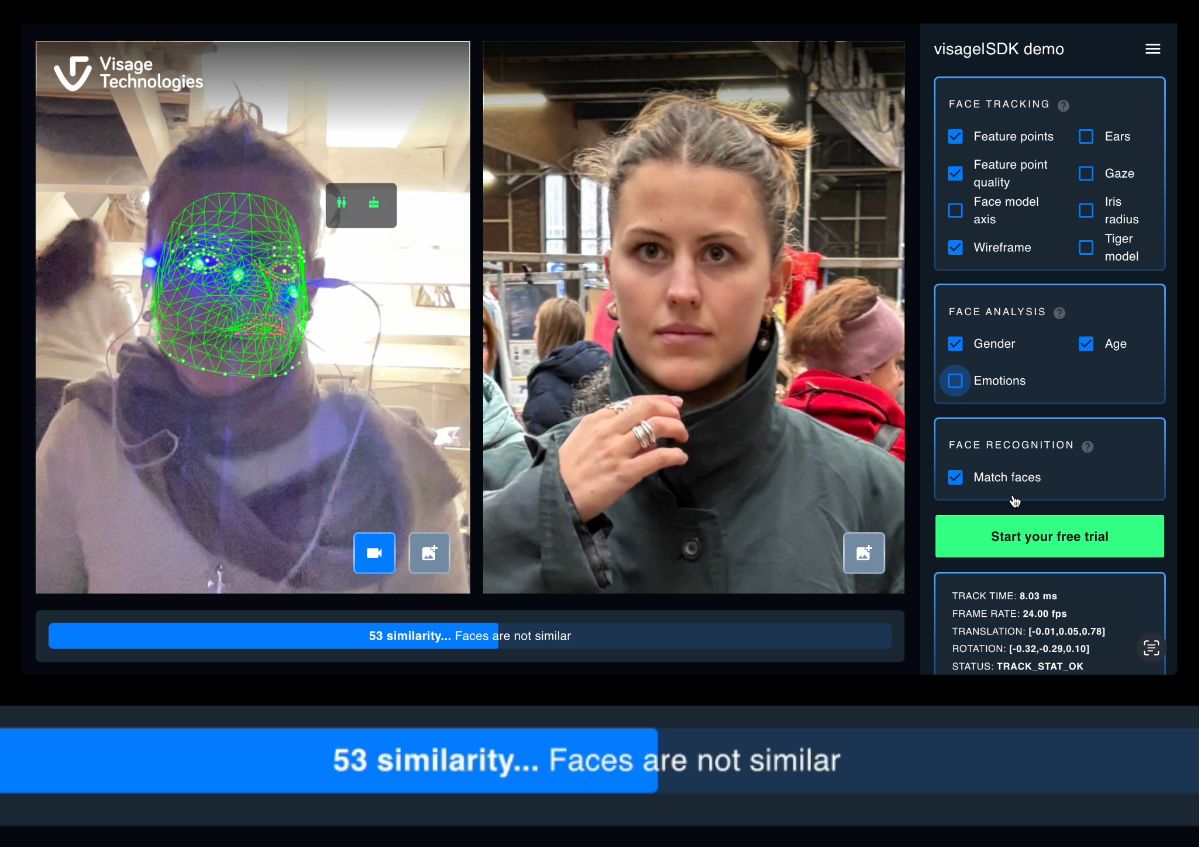The width and height of the screenshot is (1199, 847).
Task: Uncheck the Wireframe option
Action: [955, 247]
